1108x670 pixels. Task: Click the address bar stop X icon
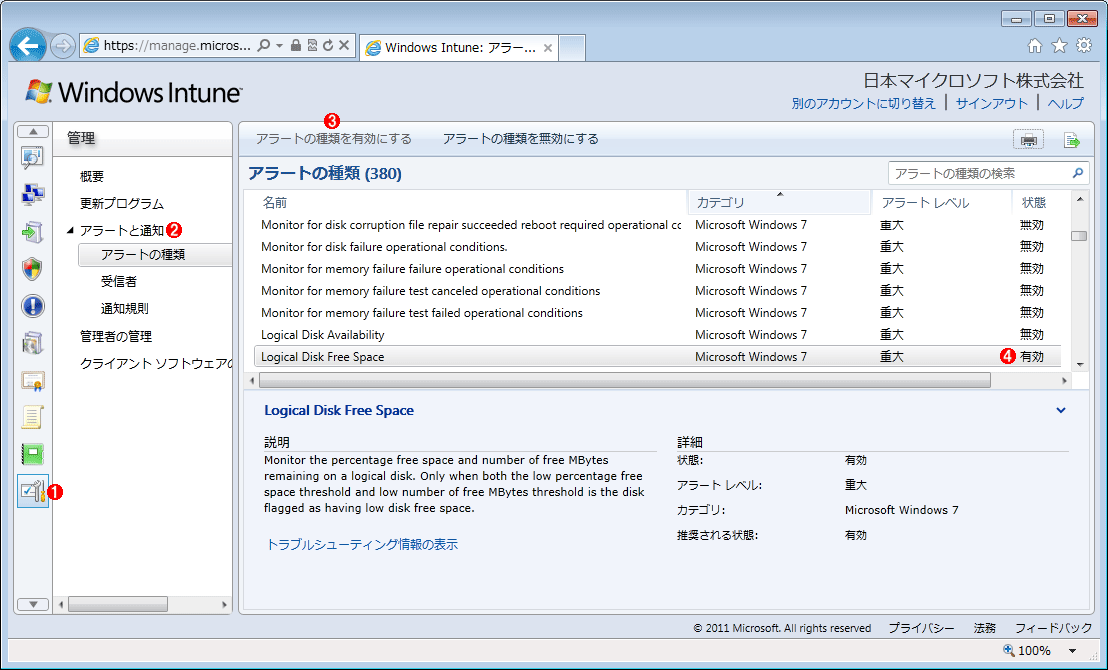tap(344, 45)
